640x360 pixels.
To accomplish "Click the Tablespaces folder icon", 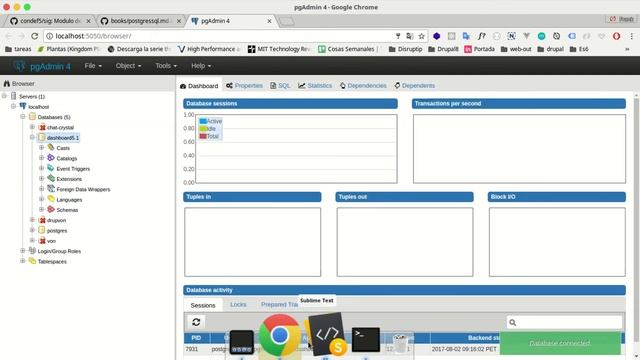I will click(x=32, y=261).
